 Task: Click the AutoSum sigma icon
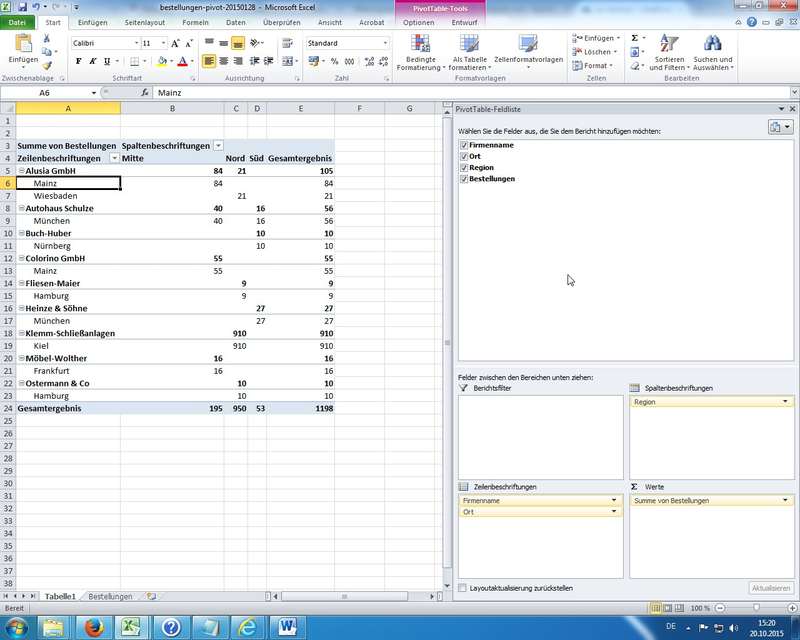[635, 38]
